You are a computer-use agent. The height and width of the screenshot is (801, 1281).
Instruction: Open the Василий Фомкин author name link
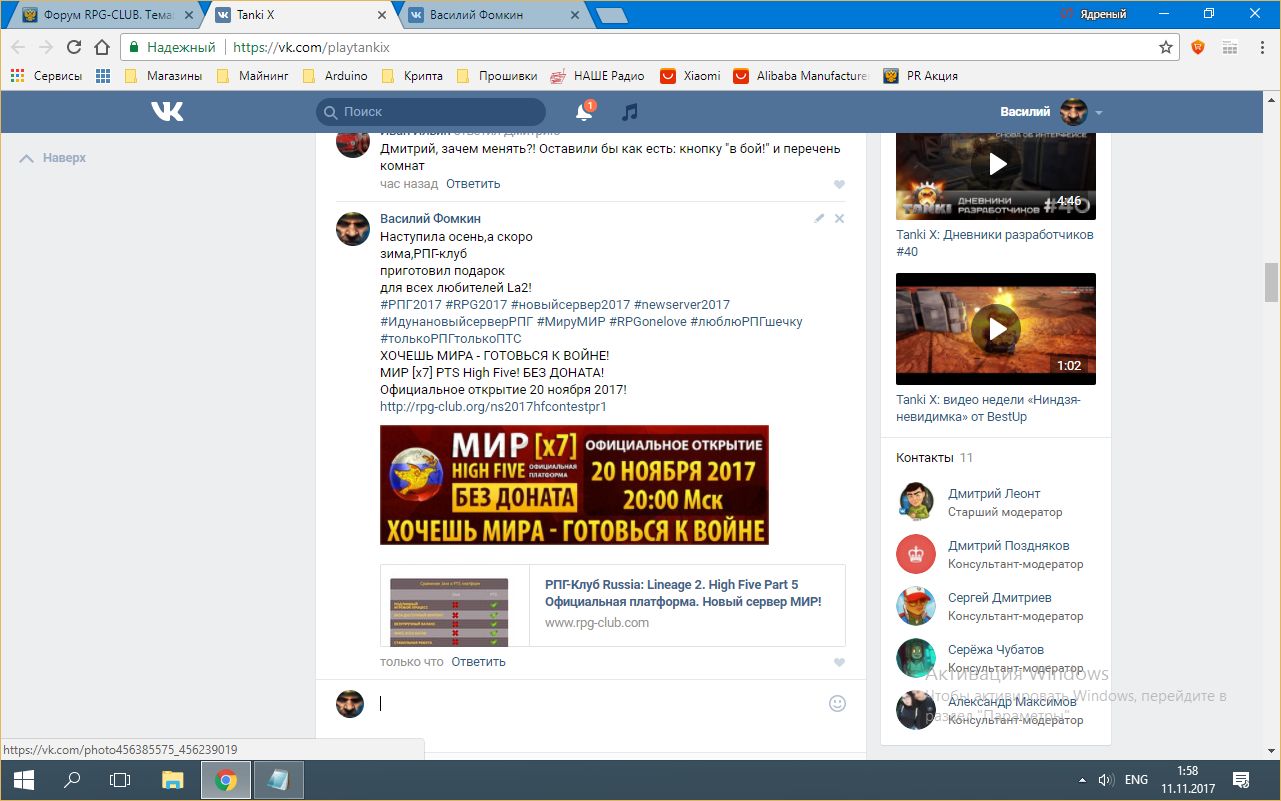[x=431, y=219]
